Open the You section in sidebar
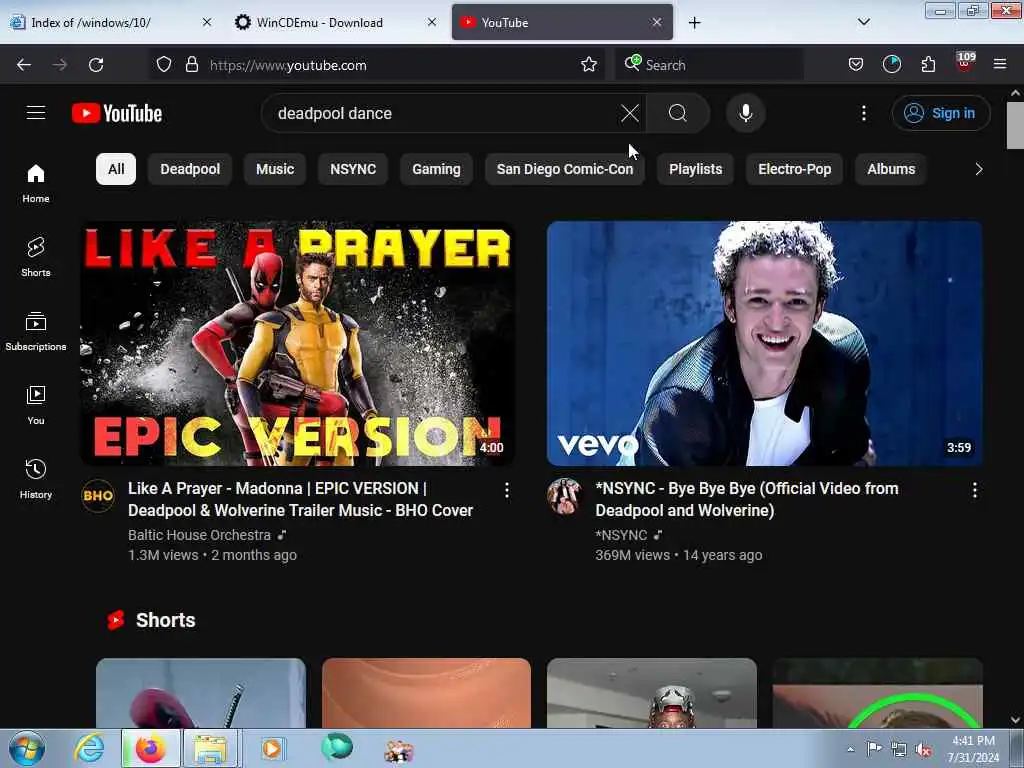This screenshot has height=768, width=1024. [36, 405]
